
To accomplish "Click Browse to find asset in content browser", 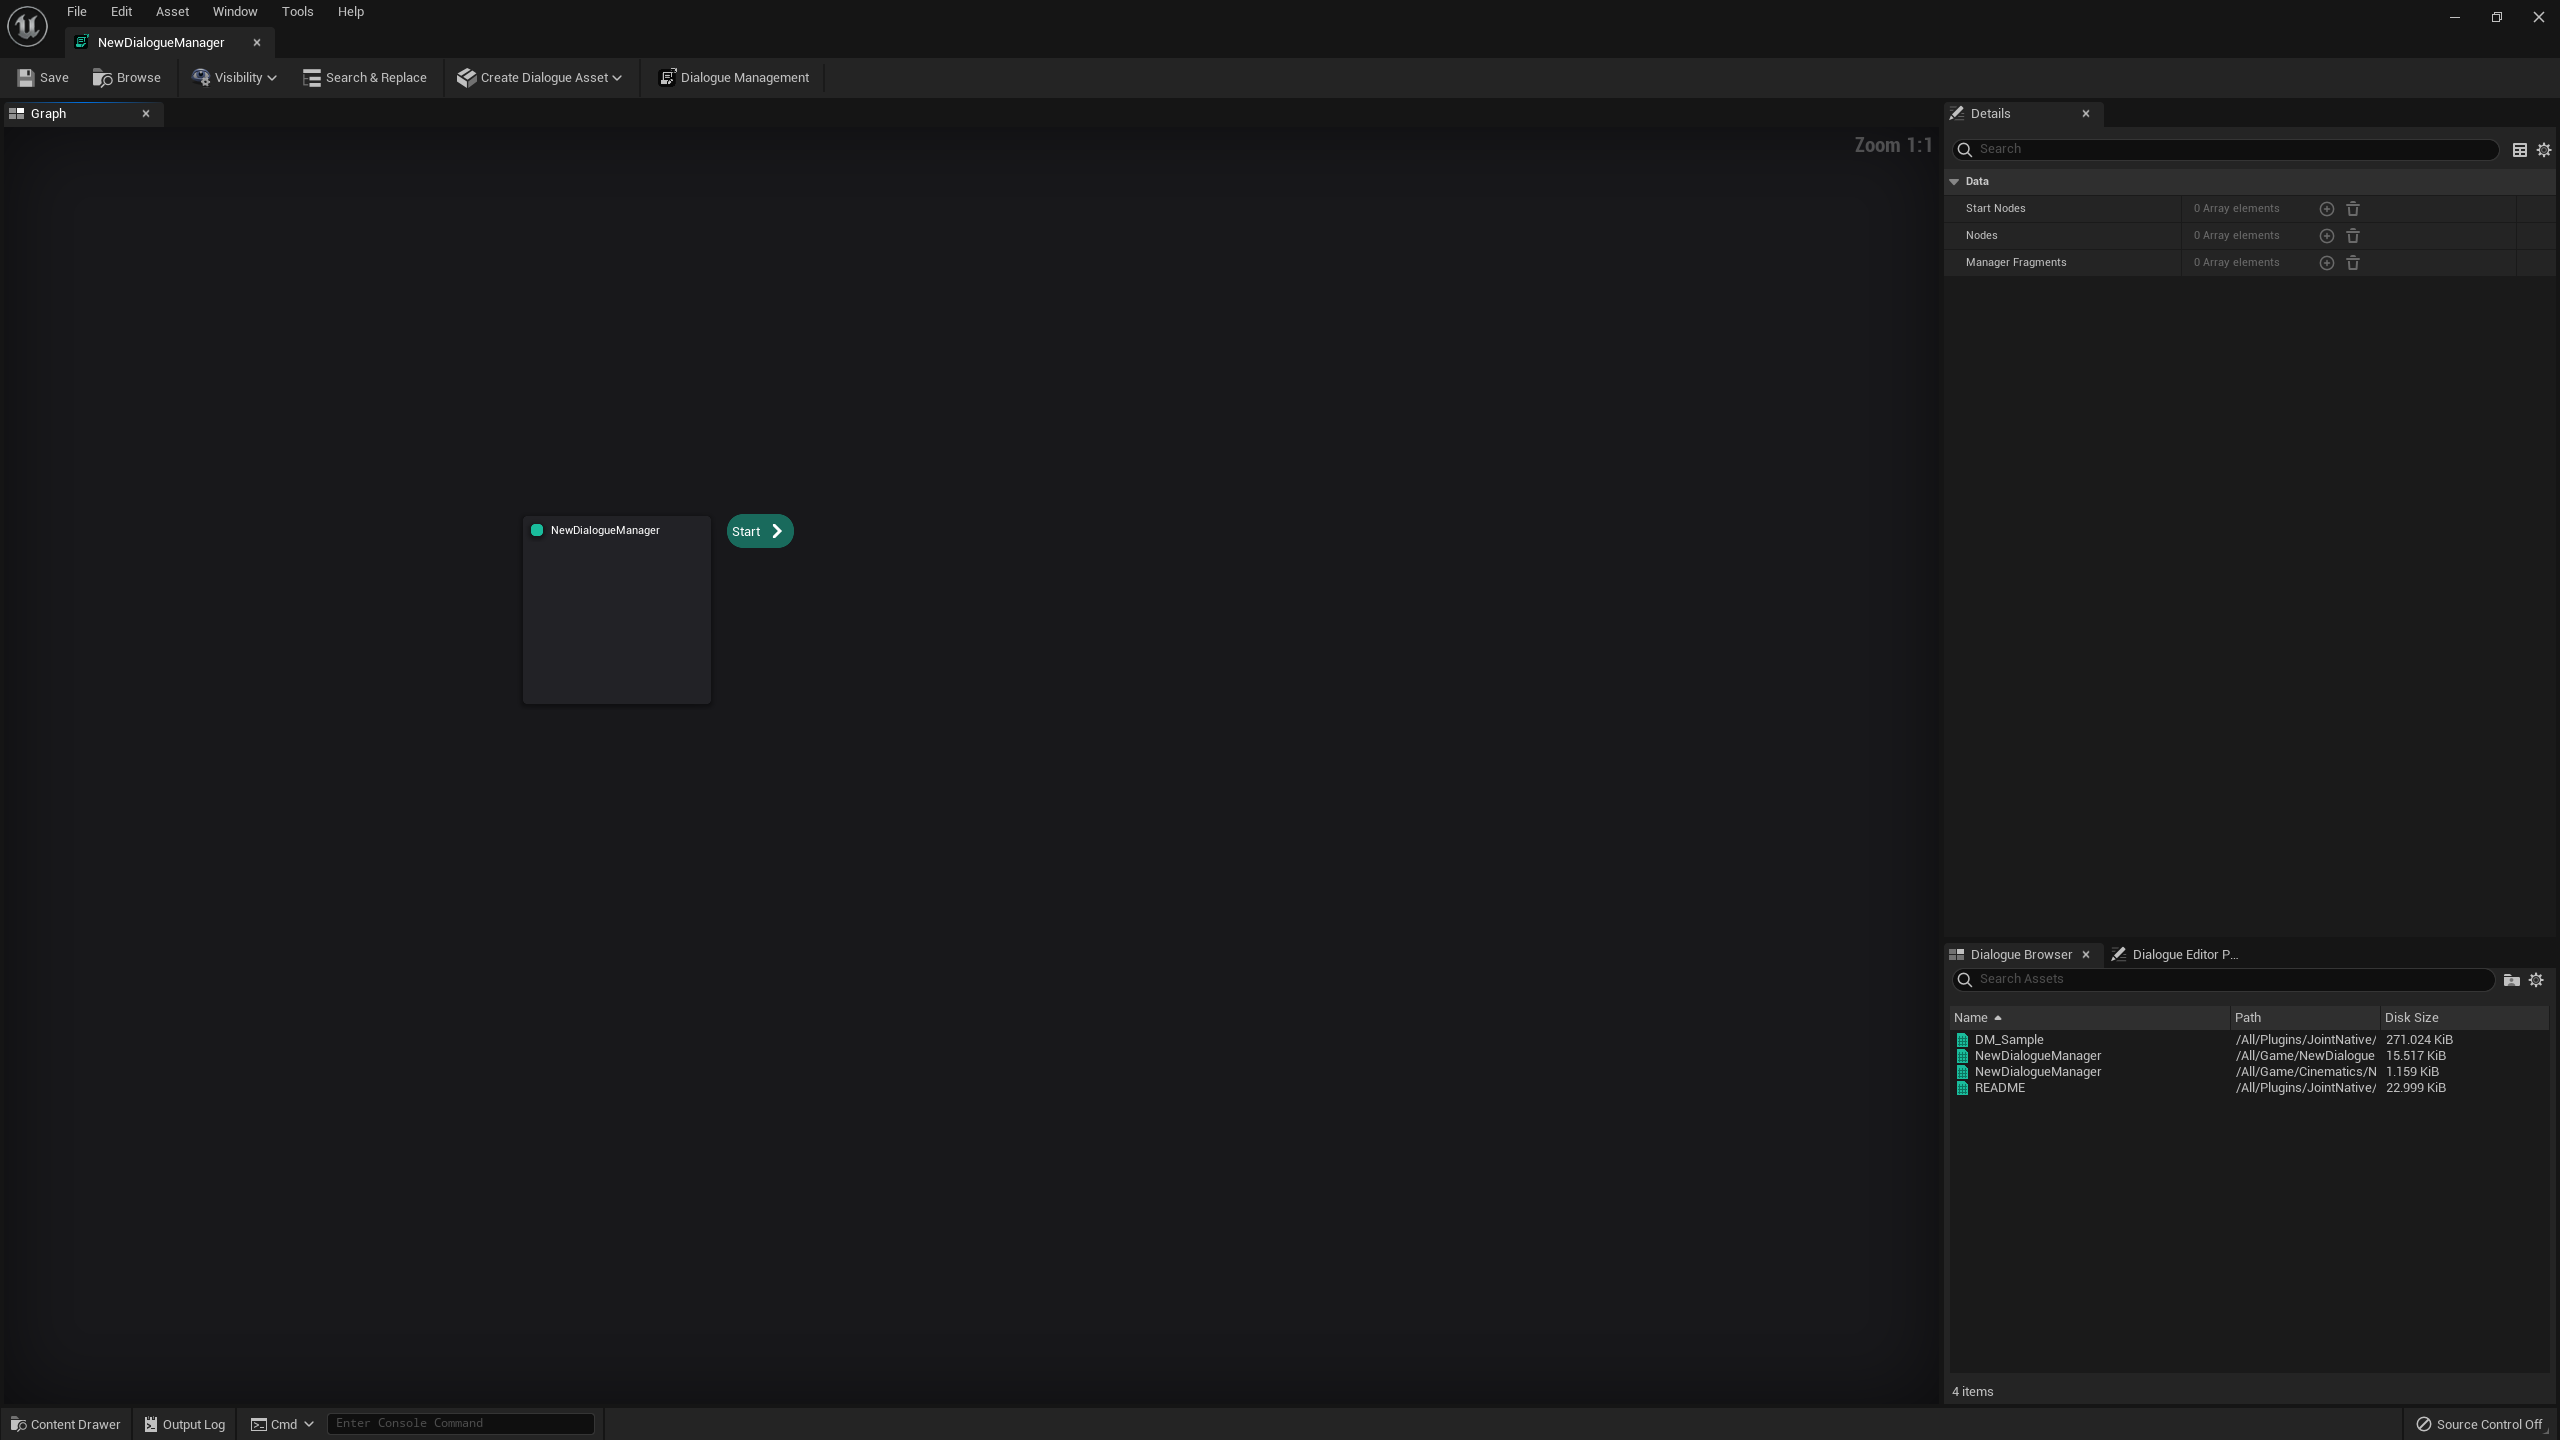I will [x=127, y=77].
